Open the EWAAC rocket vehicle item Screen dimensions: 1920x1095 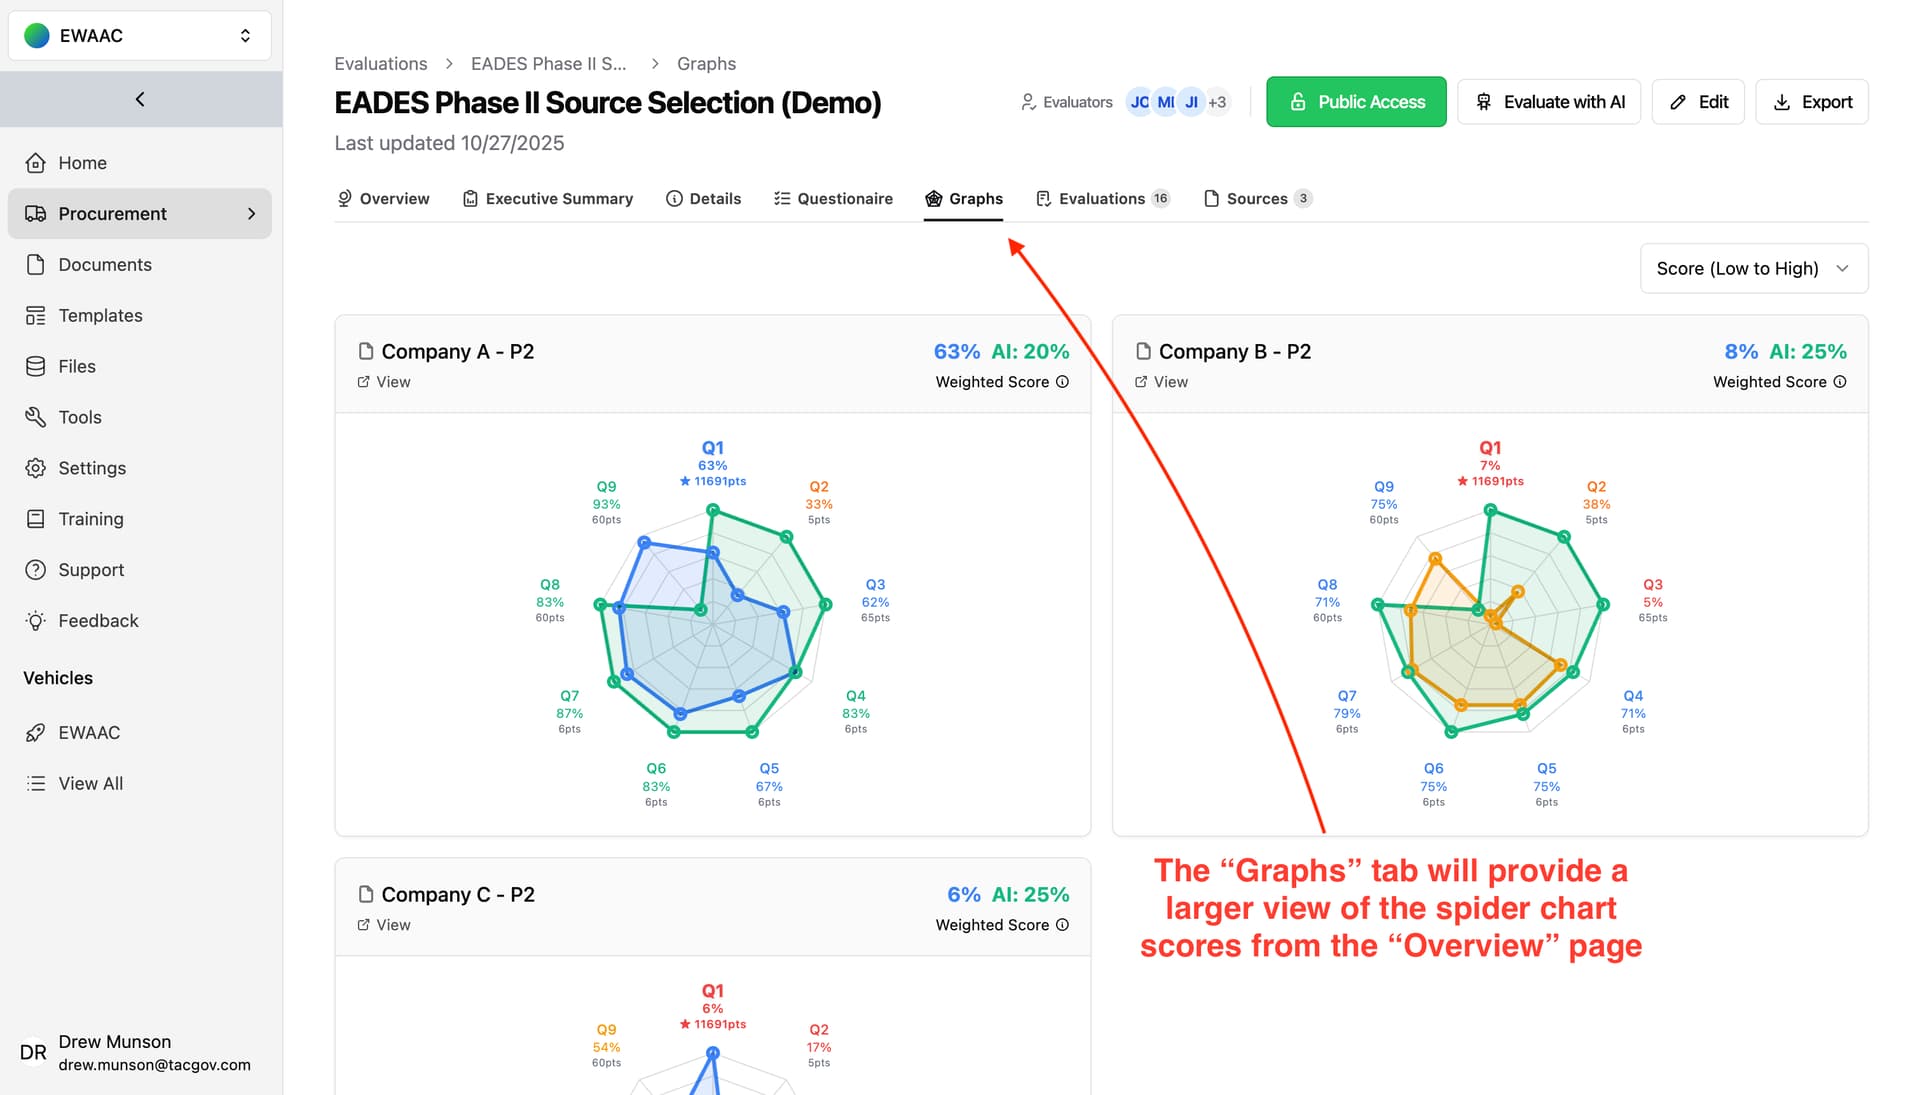coord(88,733)
